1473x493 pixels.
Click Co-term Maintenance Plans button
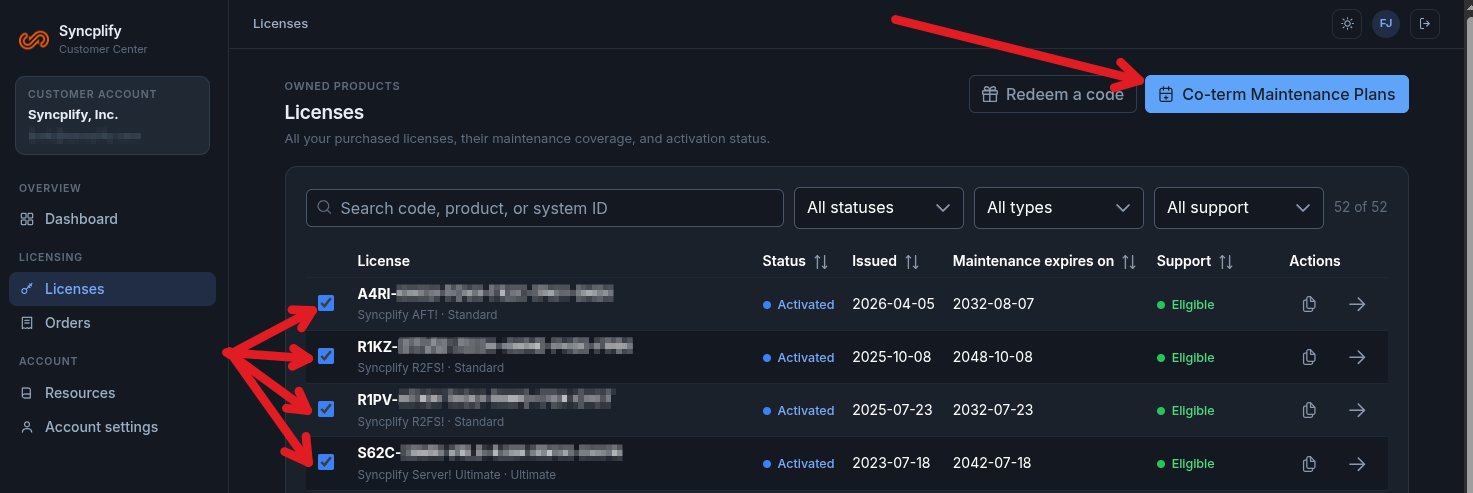pyautogui.click(x=1277, y=94)
